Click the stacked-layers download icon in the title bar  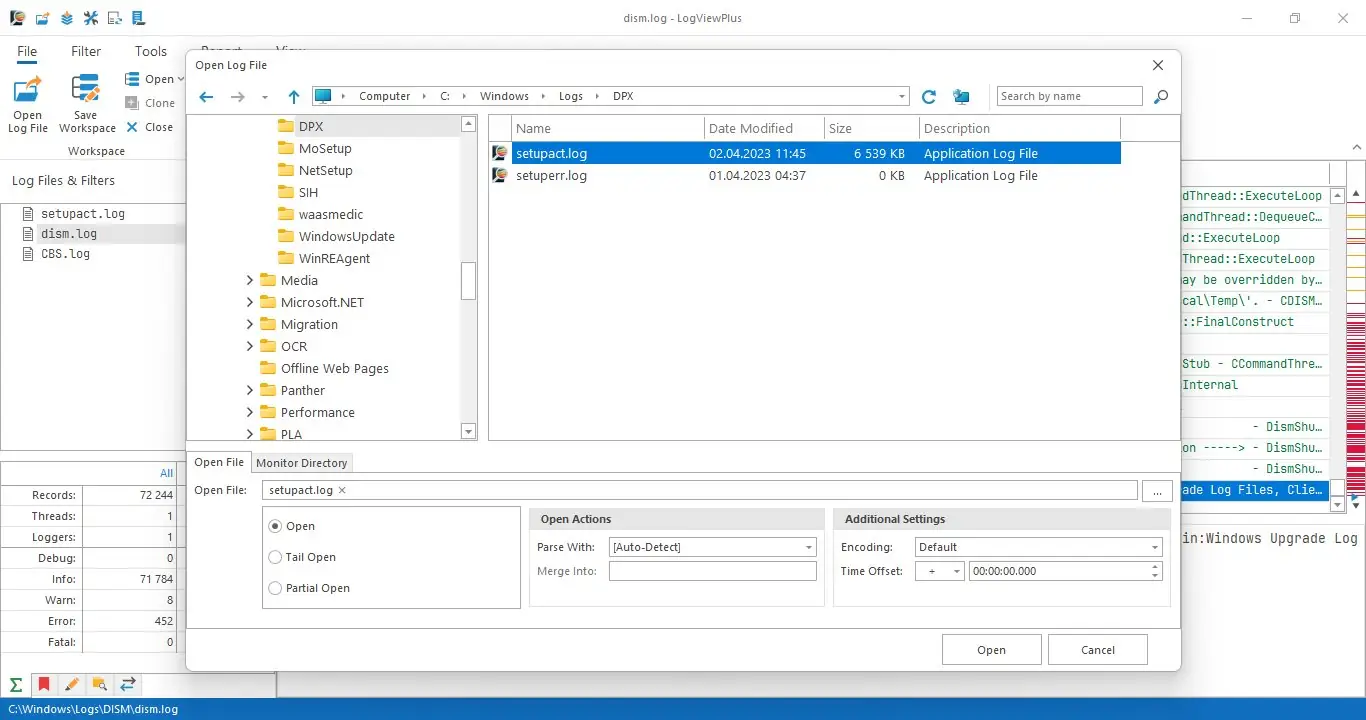66,18
